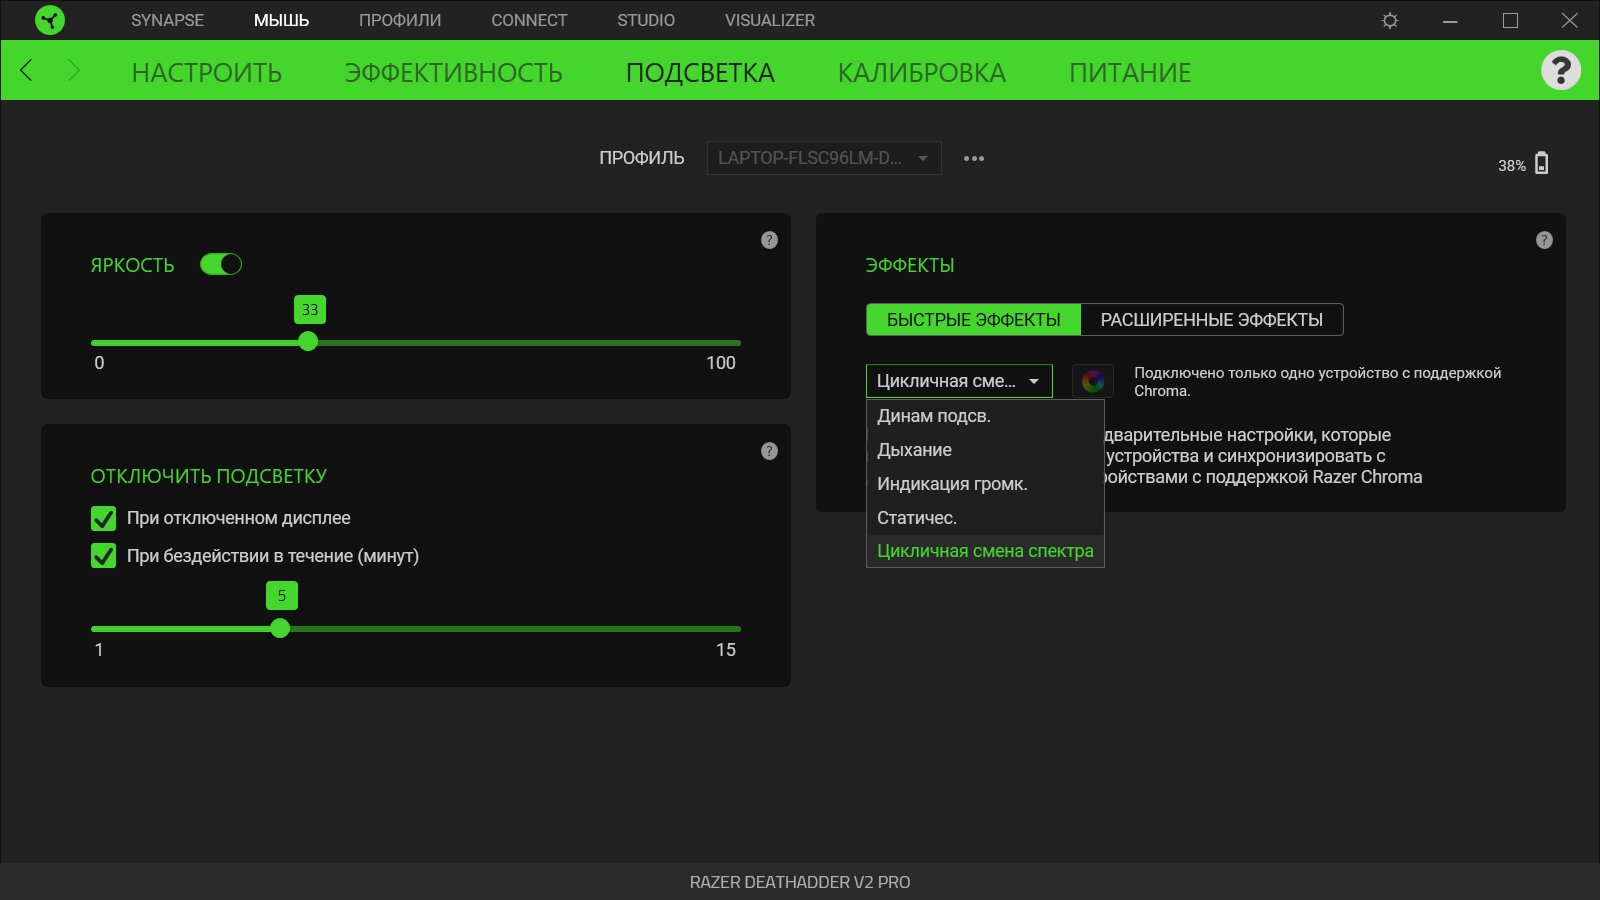Click the ПРОФИЛЬ label
This screenshot has width=1600, height=900.
point(642,158)
